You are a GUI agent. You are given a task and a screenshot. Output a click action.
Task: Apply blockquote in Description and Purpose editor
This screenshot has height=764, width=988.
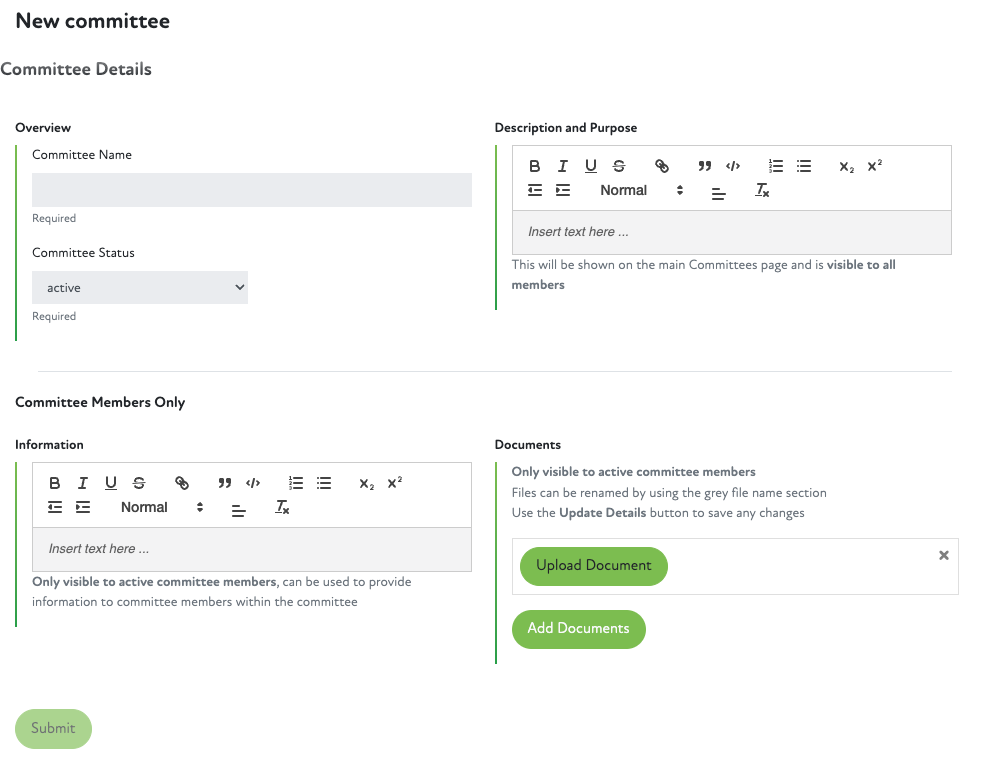[704, 167]
